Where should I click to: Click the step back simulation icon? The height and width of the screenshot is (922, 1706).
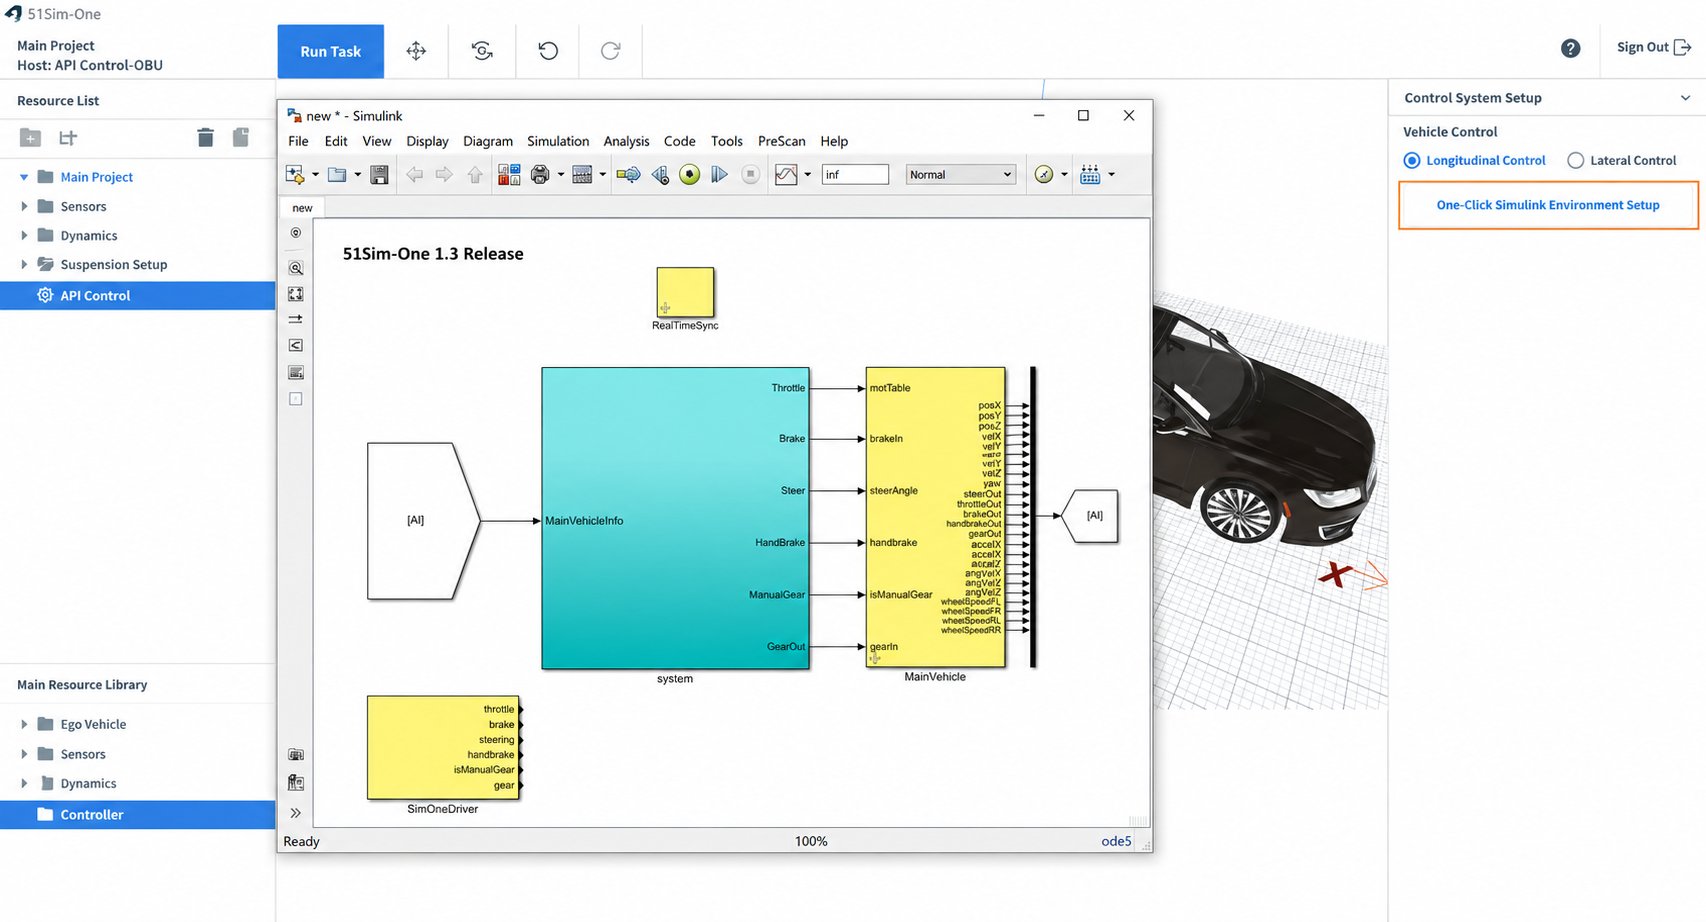coord(660,175)
